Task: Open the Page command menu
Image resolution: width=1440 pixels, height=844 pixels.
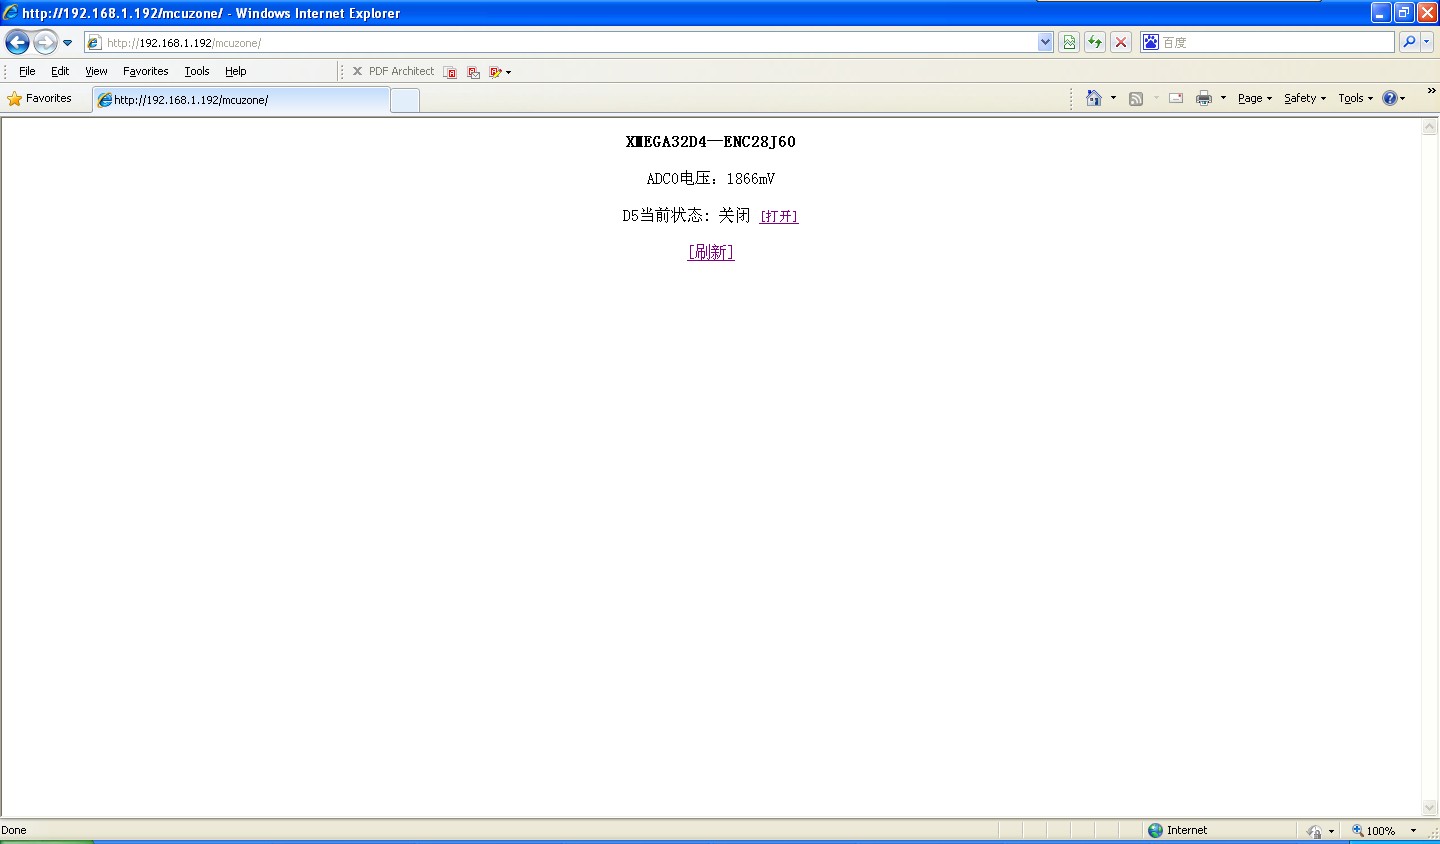Action: click(1255, 98)
